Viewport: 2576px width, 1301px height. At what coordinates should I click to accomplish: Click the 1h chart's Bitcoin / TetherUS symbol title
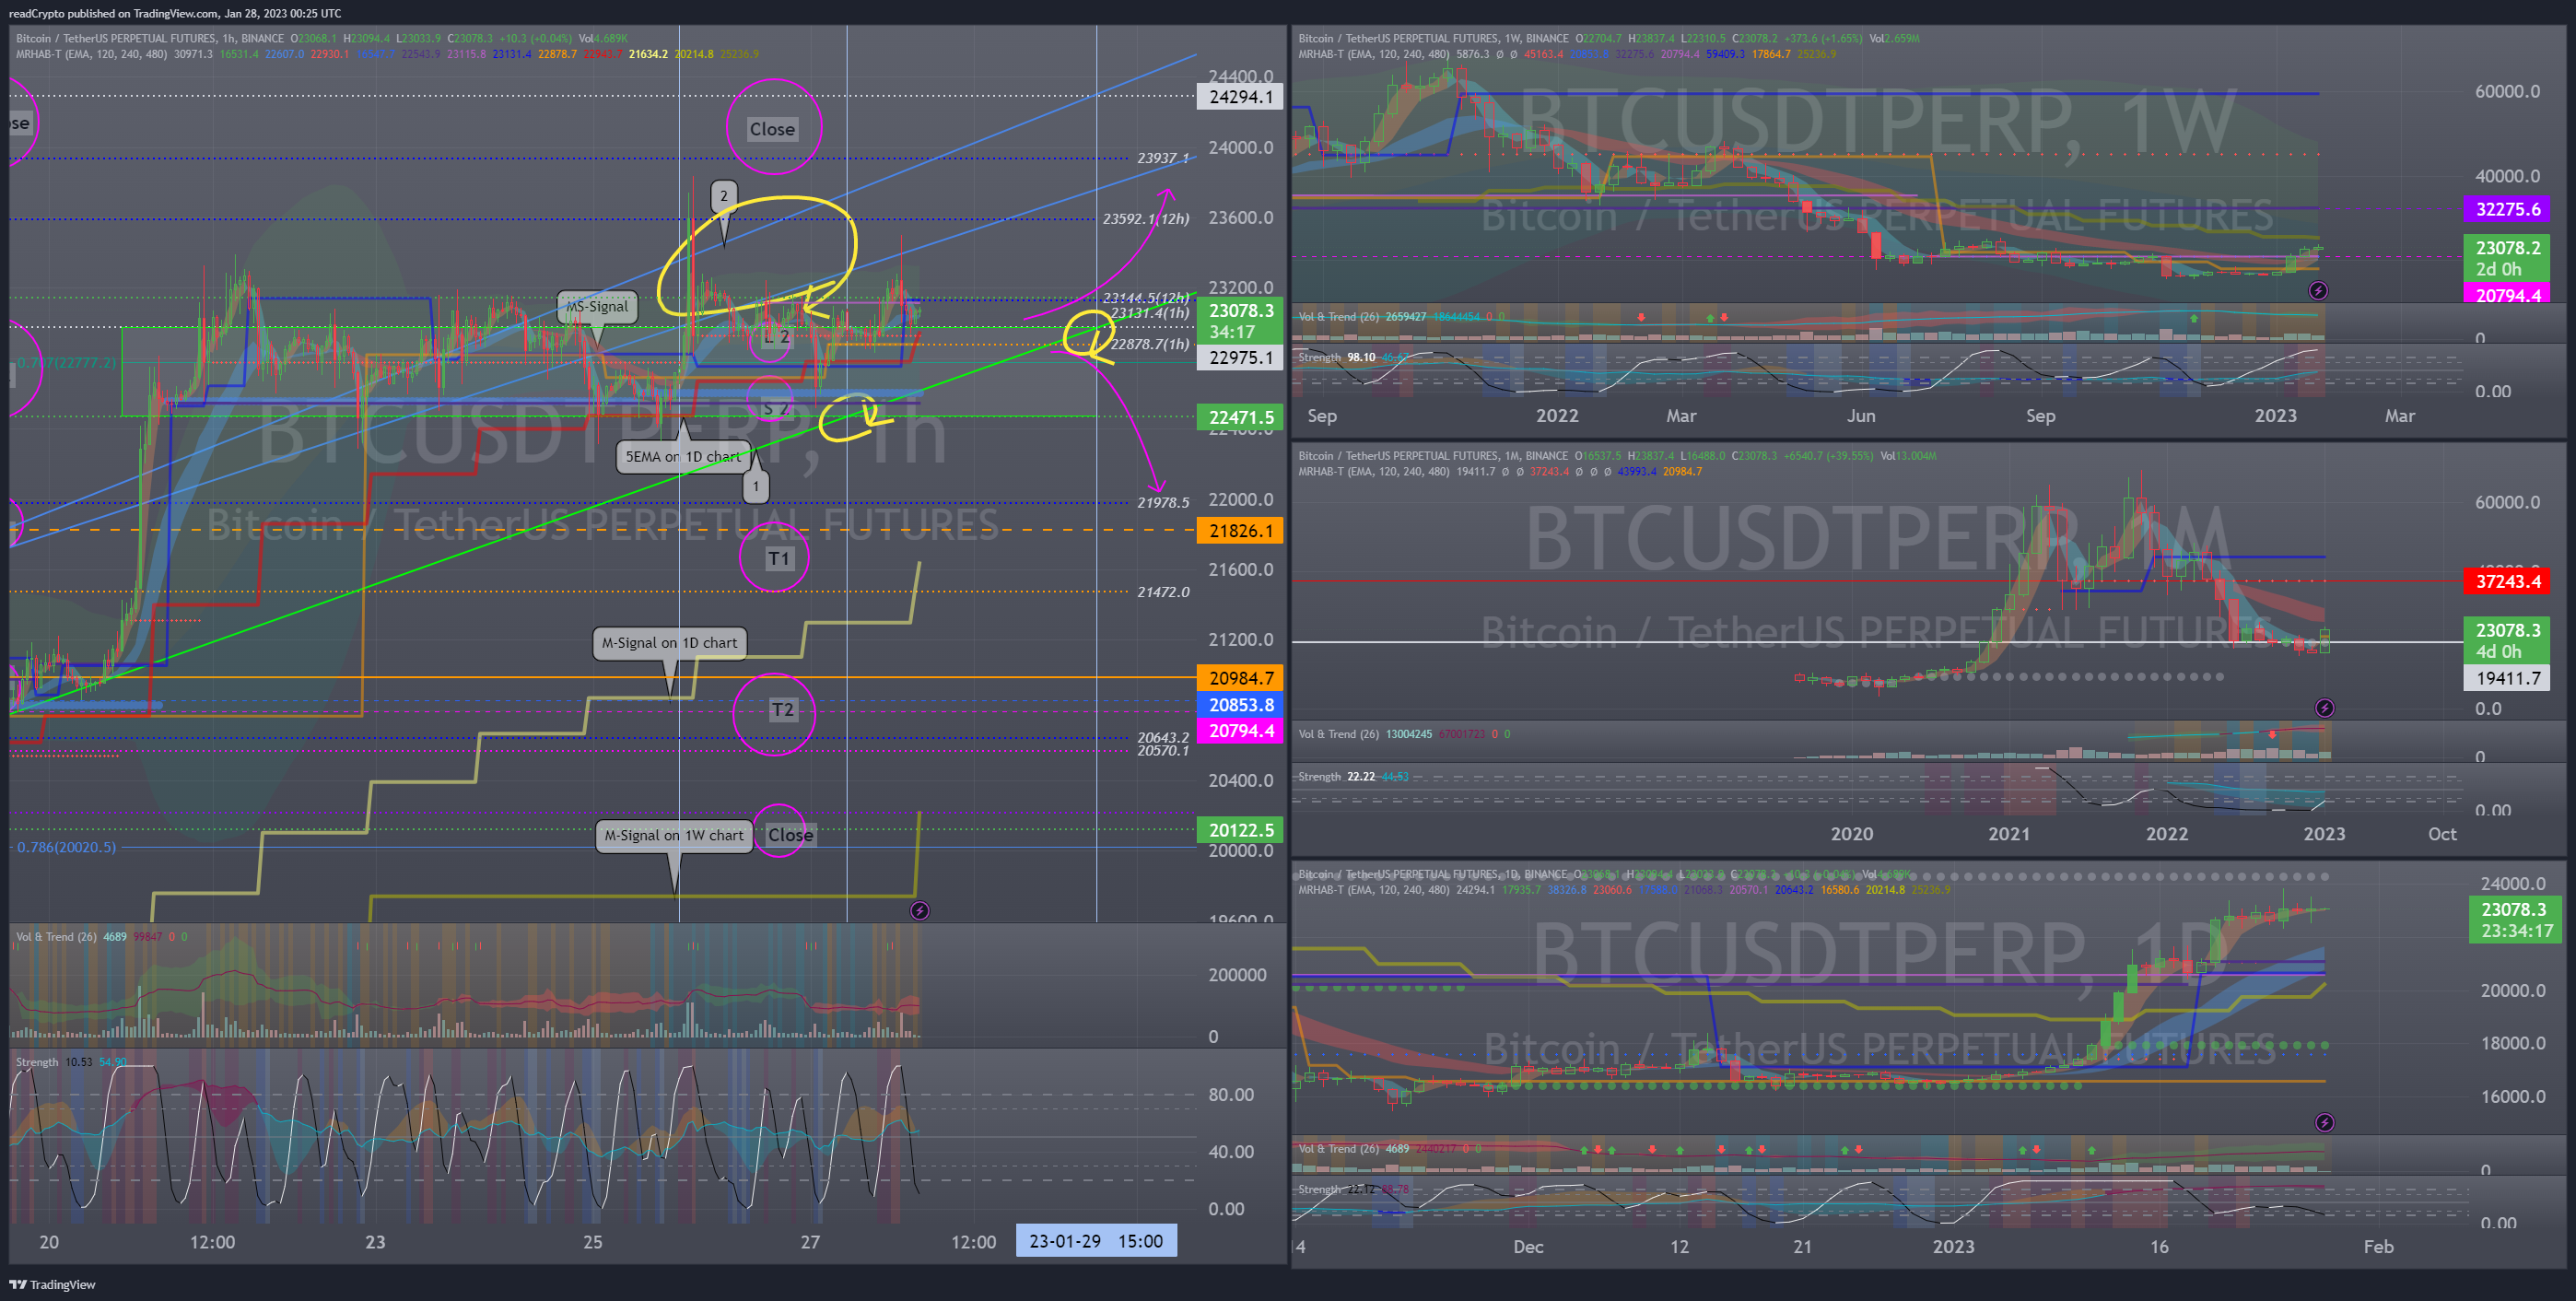tap(150, 39)
